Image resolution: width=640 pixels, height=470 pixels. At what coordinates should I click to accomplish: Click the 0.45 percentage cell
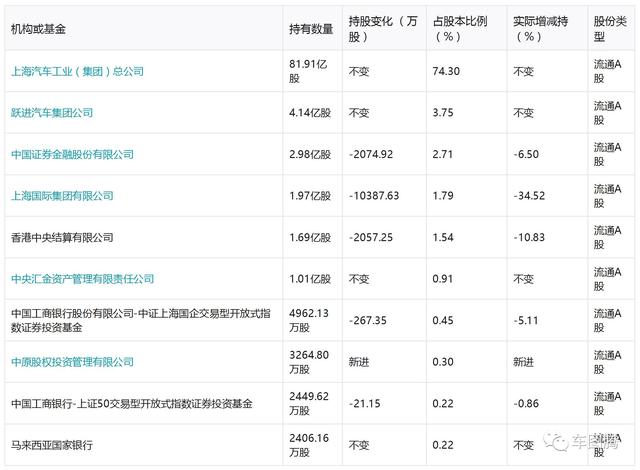coord(443,320)
